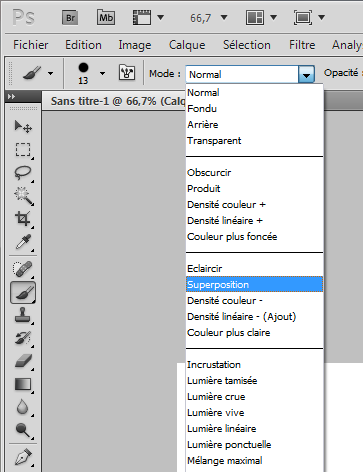Viewport: 363px width, 472px height.
Task: Expand the Arrange Documents dropdown arrow
Action: [x=273, y=17]
